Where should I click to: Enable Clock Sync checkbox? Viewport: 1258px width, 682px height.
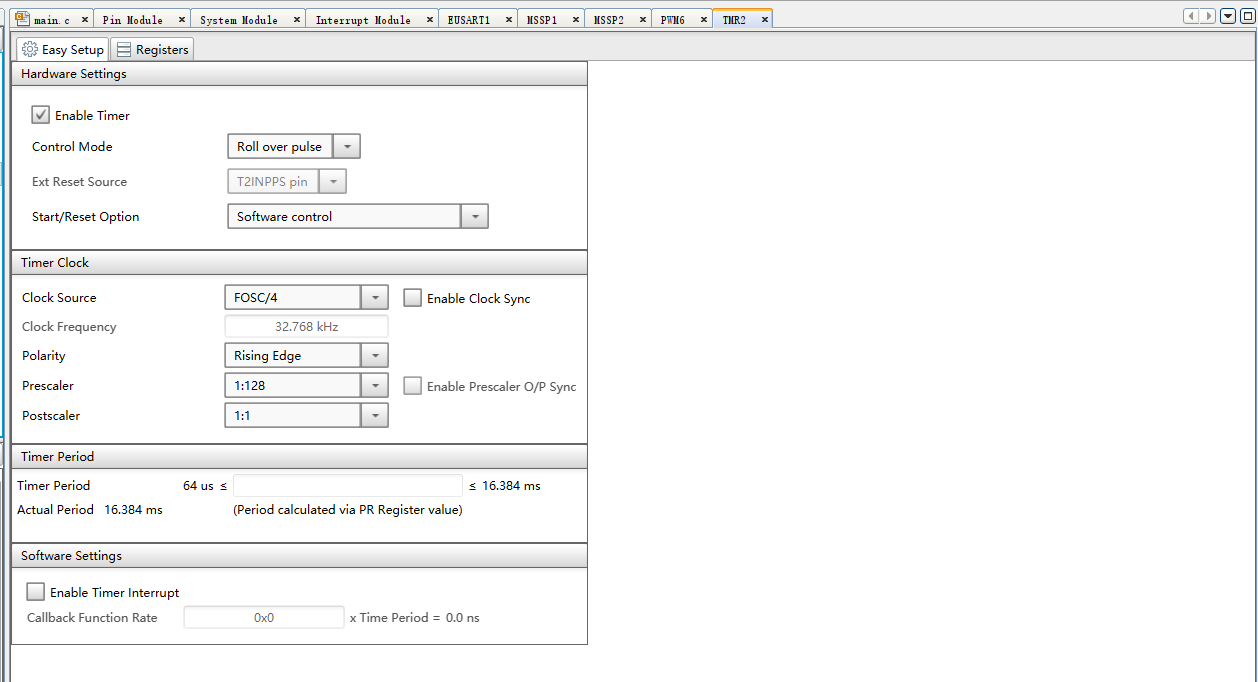click(x=413, y=298)
